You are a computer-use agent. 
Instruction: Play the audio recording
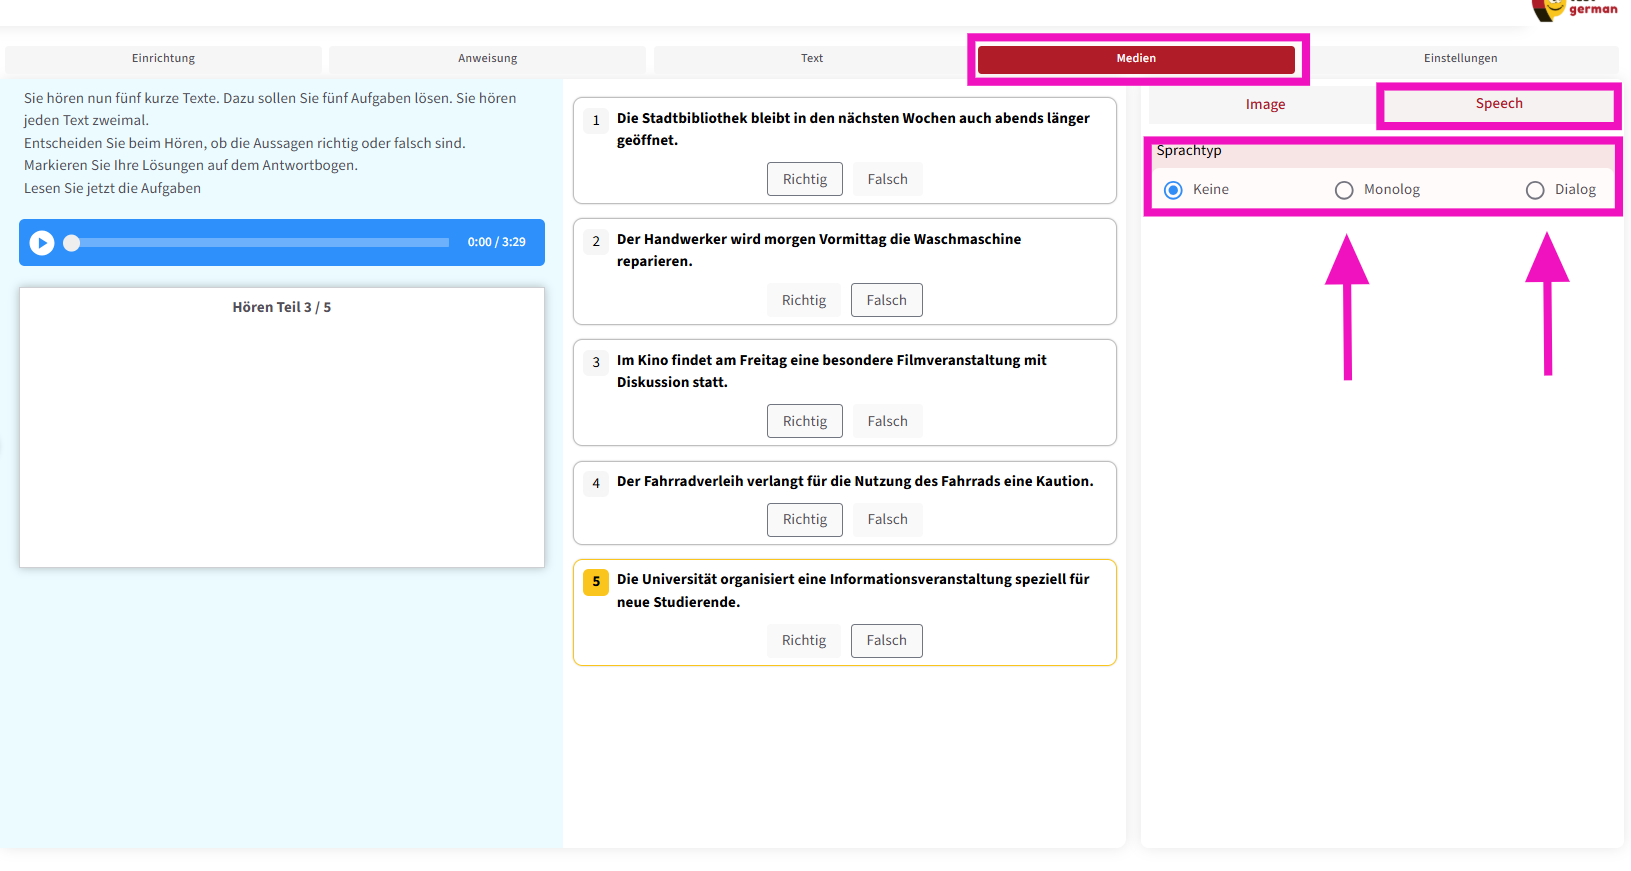[x=42, y=243]
